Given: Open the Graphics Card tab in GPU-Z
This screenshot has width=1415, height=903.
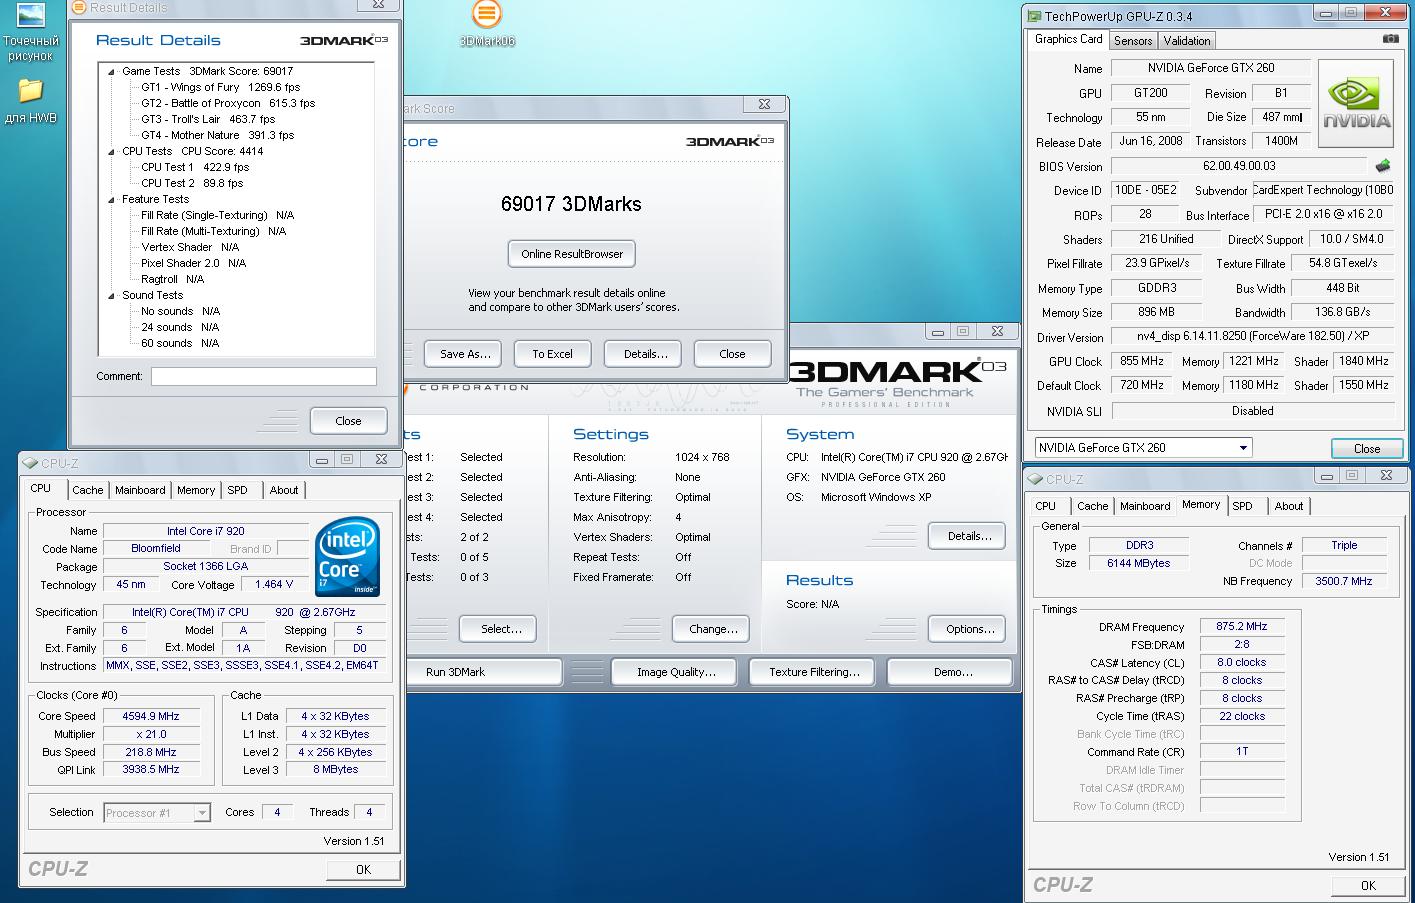Looking at the screenshot, I should click(x=1068, y=39).
